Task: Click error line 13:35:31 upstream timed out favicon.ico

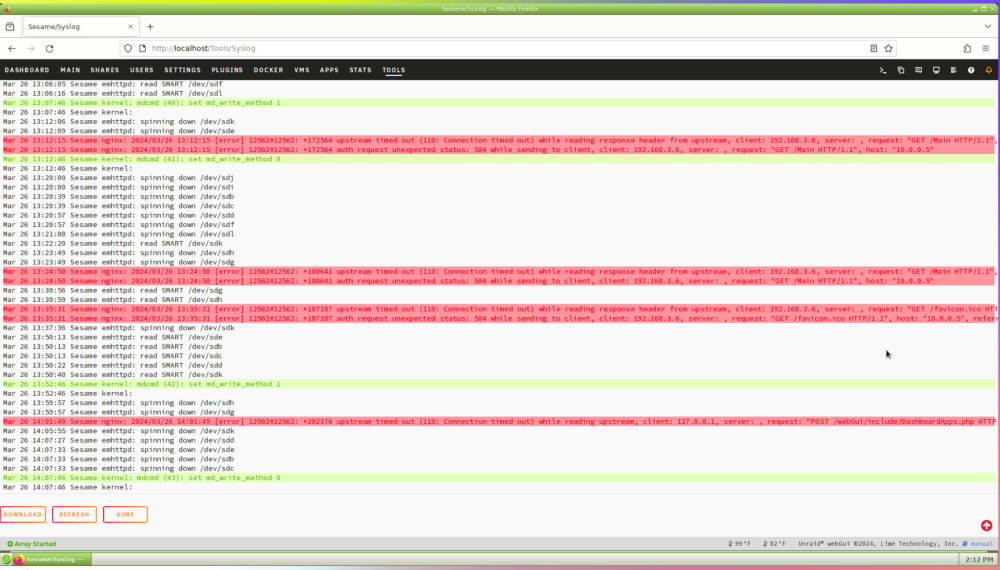Action: [497, 309]
